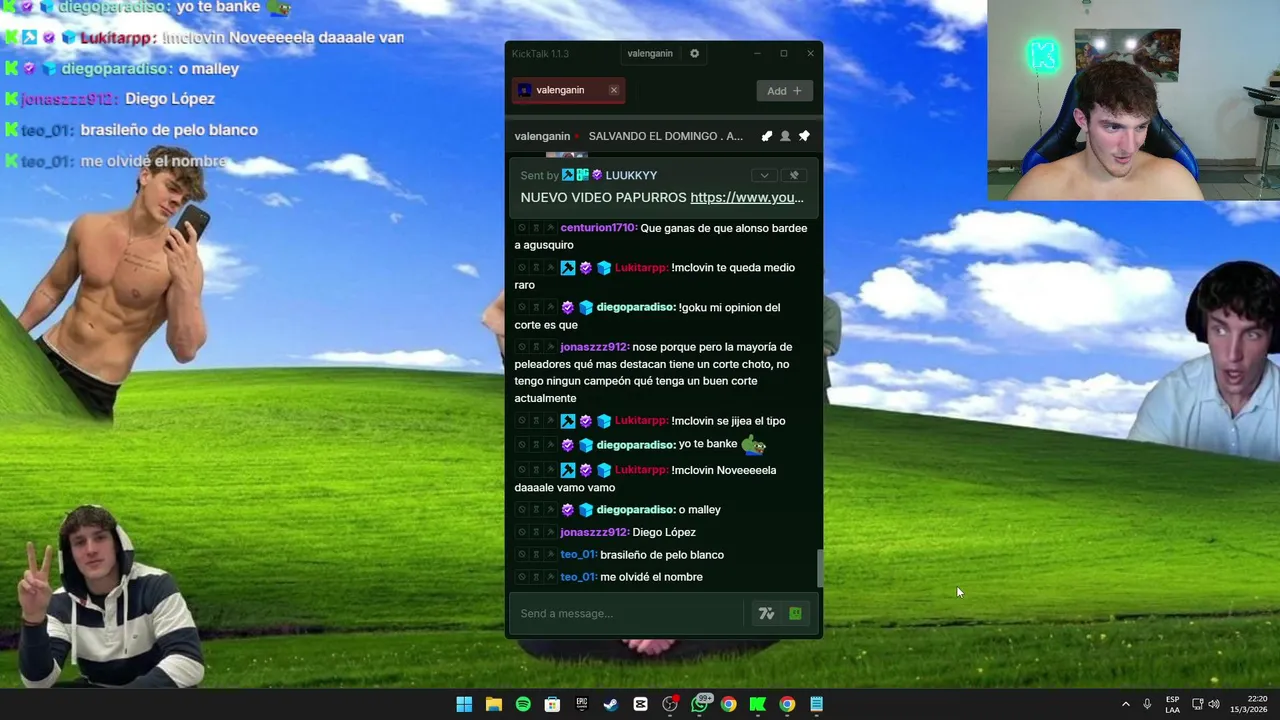Click diegoparadiso username on 'o malley'
Image resolution: width=1280 pixels, height=720 pixels.
[x=636, y=510]
